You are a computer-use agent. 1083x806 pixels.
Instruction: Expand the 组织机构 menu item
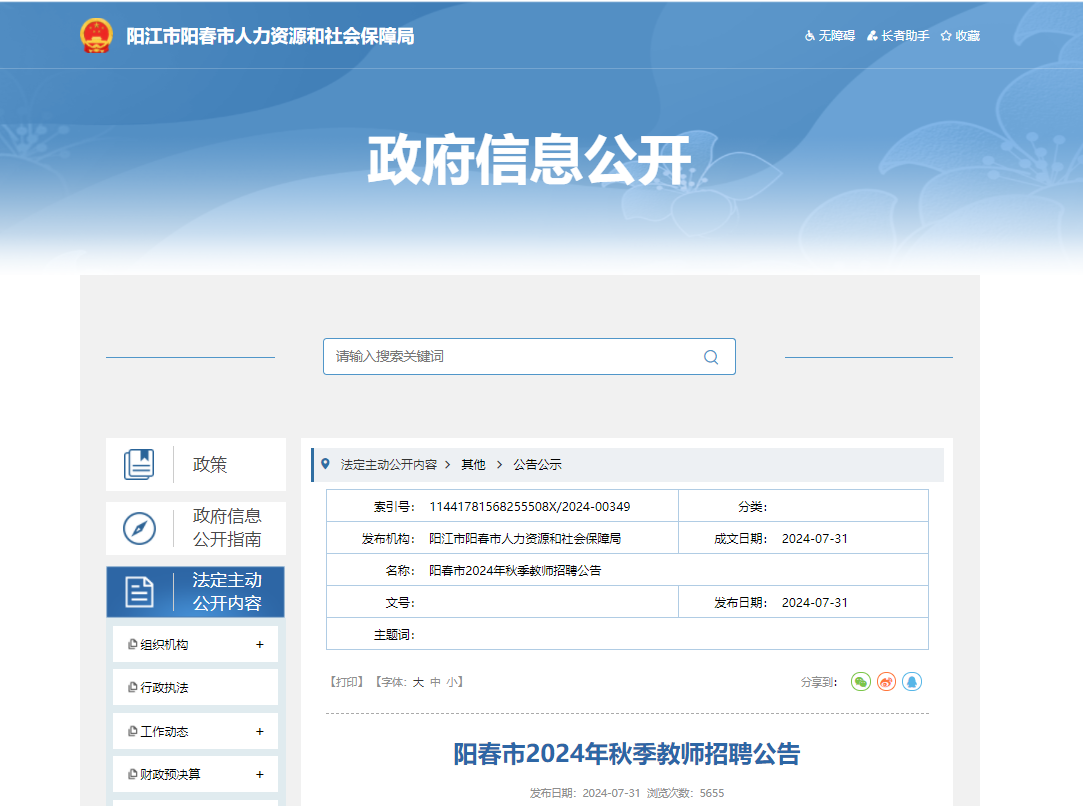(x=259, y=645)
